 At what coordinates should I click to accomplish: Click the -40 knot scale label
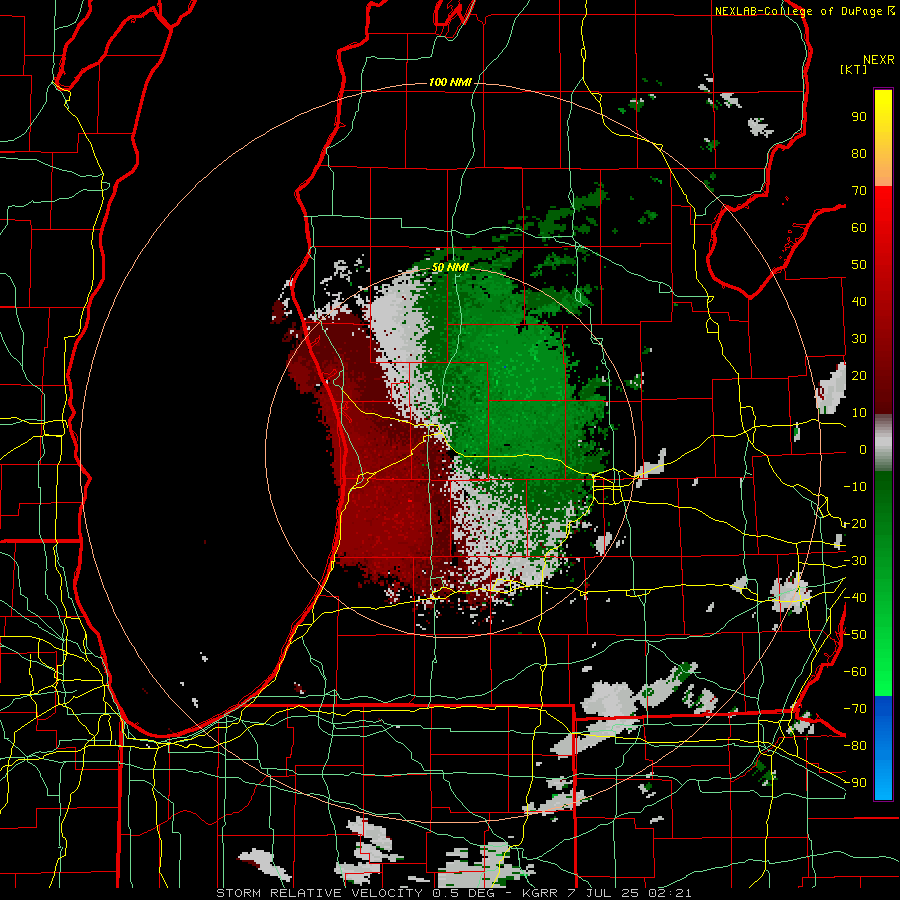click(855, 598)
